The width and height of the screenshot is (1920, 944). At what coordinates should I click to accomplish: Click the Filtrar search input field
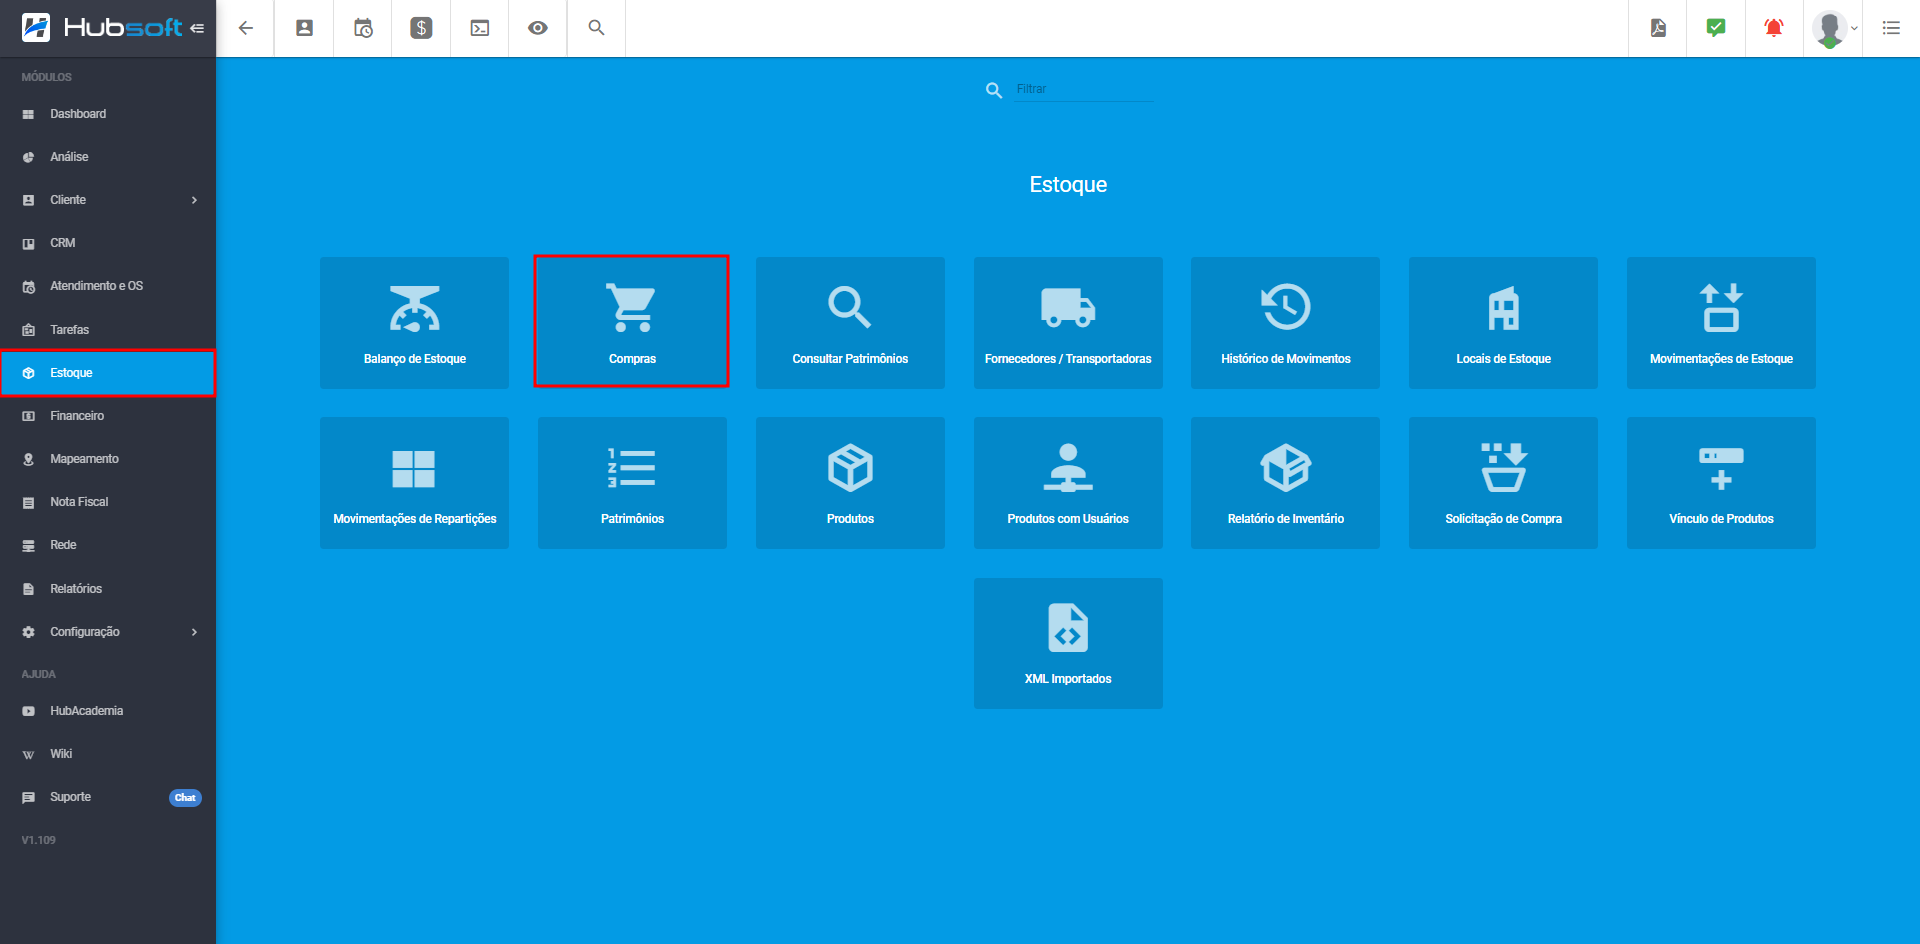[1084, 89]
